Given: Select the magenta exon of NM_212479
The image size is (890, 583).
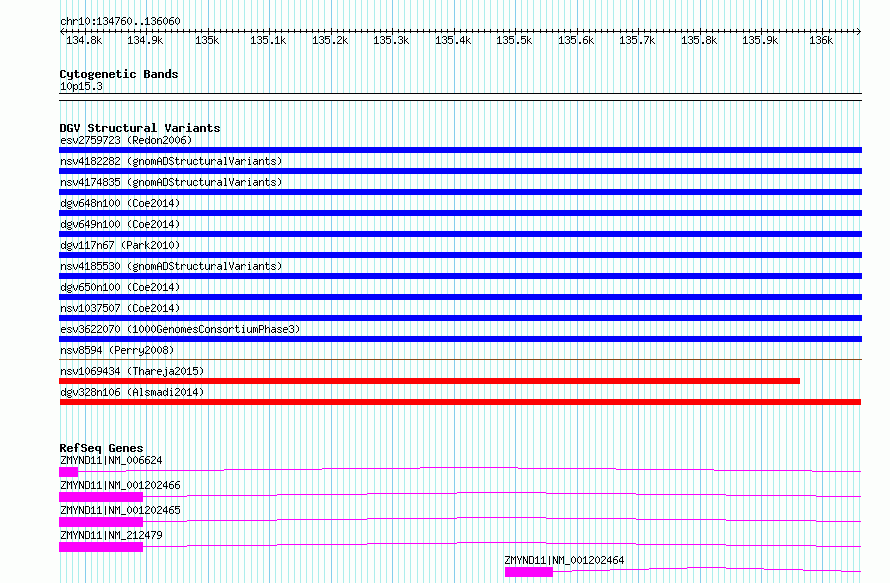Looking at the screenshot, I should click(x=101, y=547).
